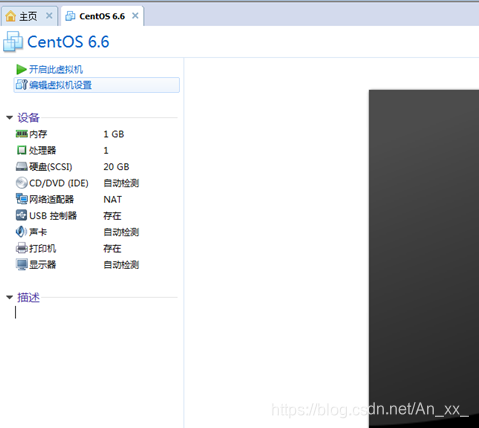
Task: Click the memory chip icon
Action: [x=22, y=134]
